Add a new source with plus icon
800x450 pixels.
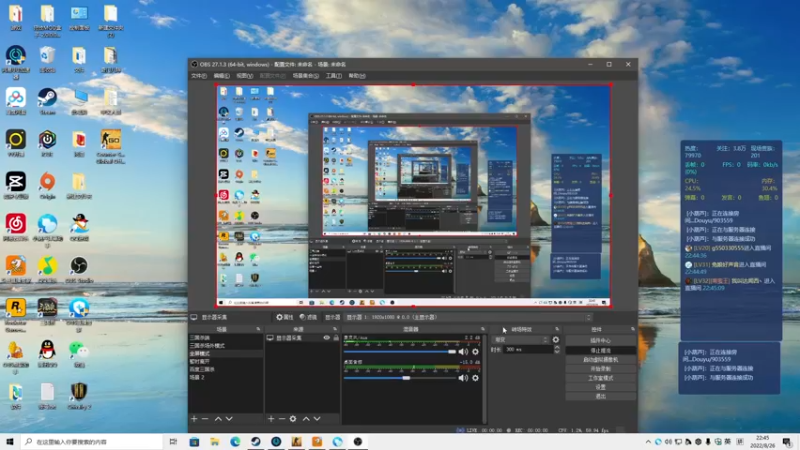(271, 419)
